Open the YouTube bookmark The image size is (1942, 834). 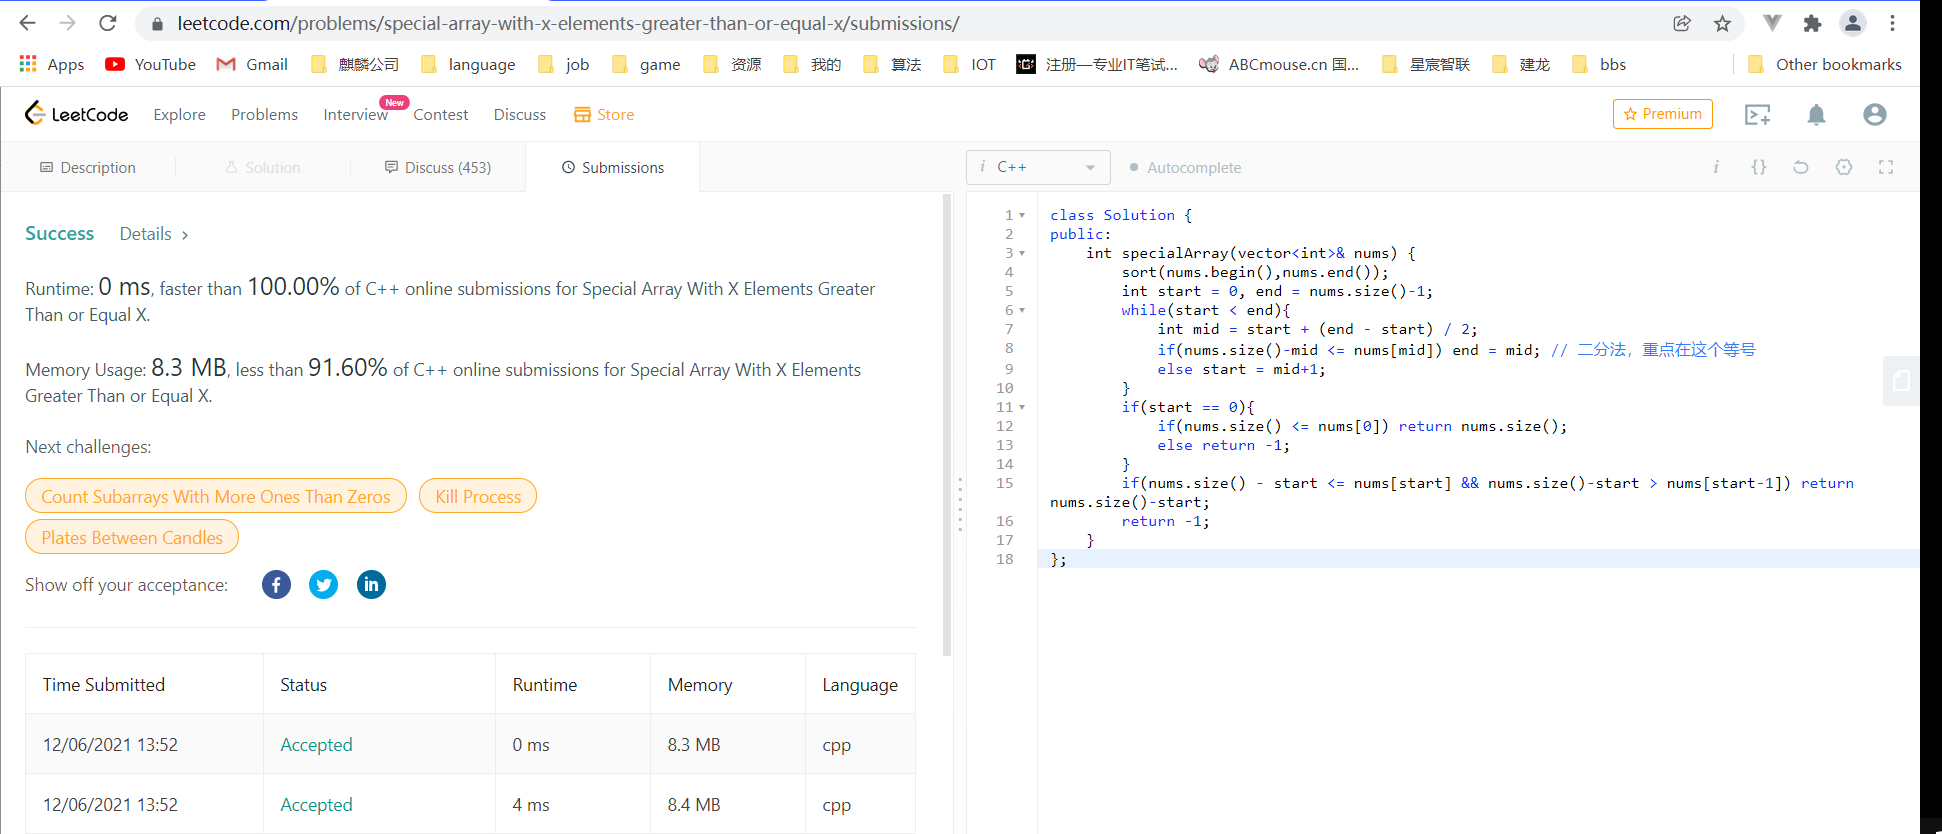pos(150,64)
